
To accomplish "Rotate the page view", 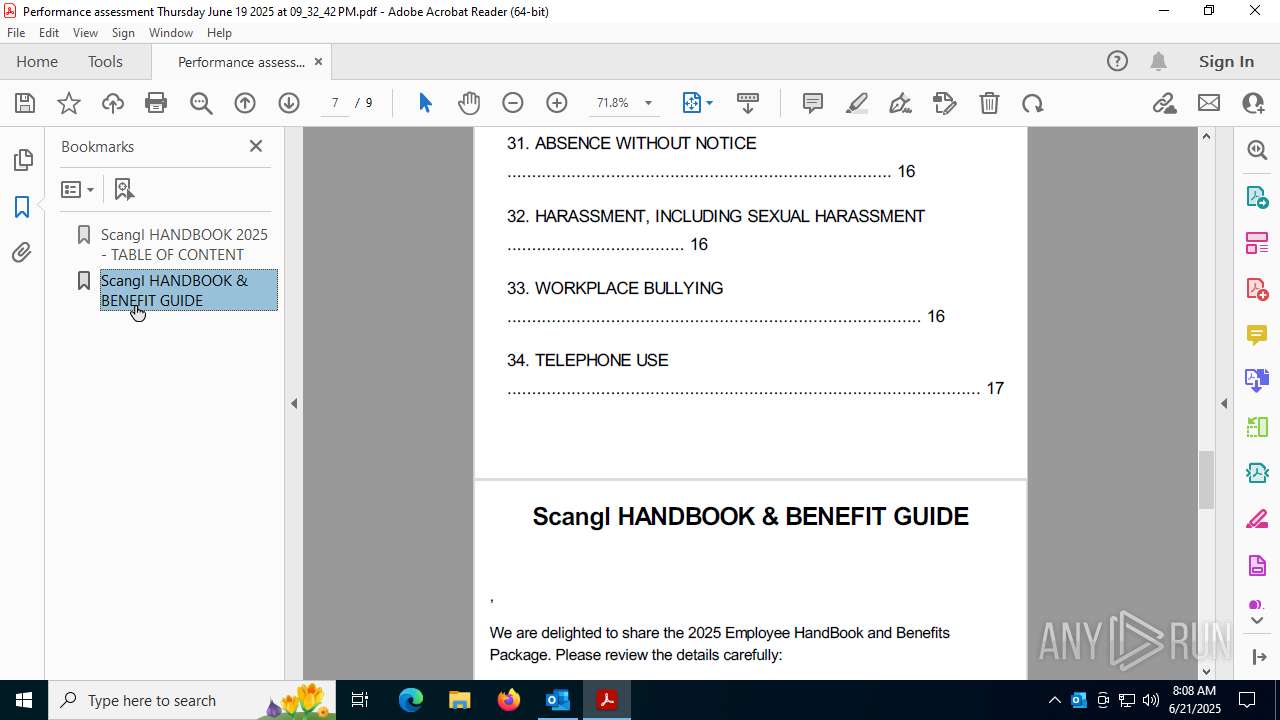I will (x=1033, y=103).
